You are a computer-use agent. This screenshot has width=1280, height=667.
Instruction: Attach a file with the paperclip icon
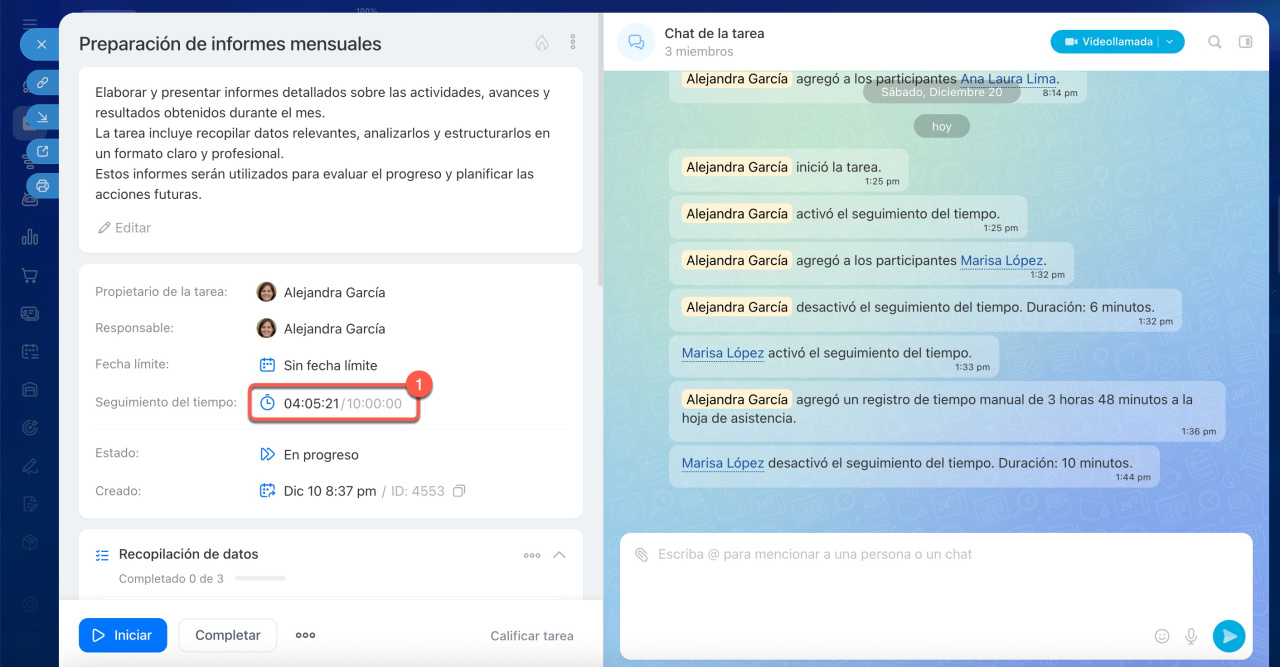(642, 554)
